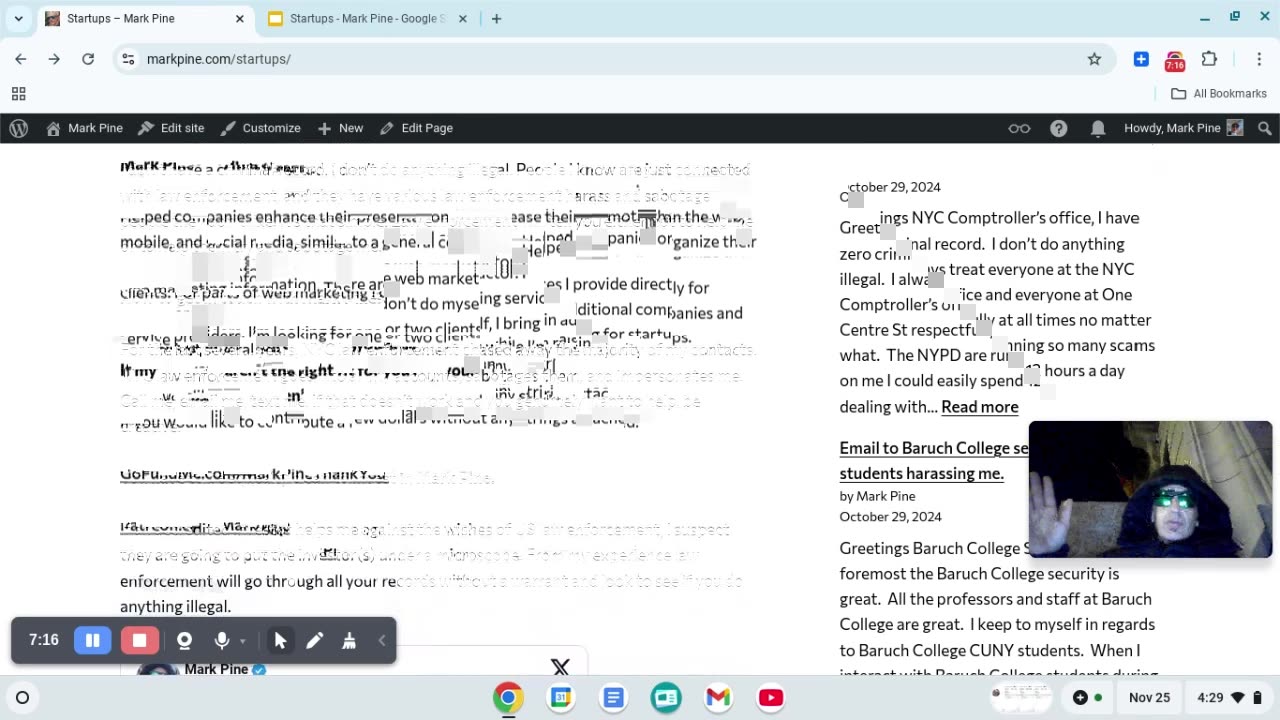Open Customize in admin bar
The height and width of the screenshot is (720, 1280).
coord(260,128)
